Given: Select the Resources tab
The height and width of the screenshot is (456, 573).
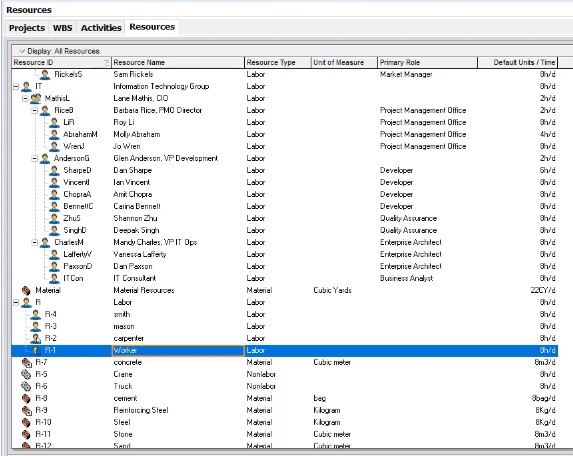Looking at the screenshot, I should (152, 27).
